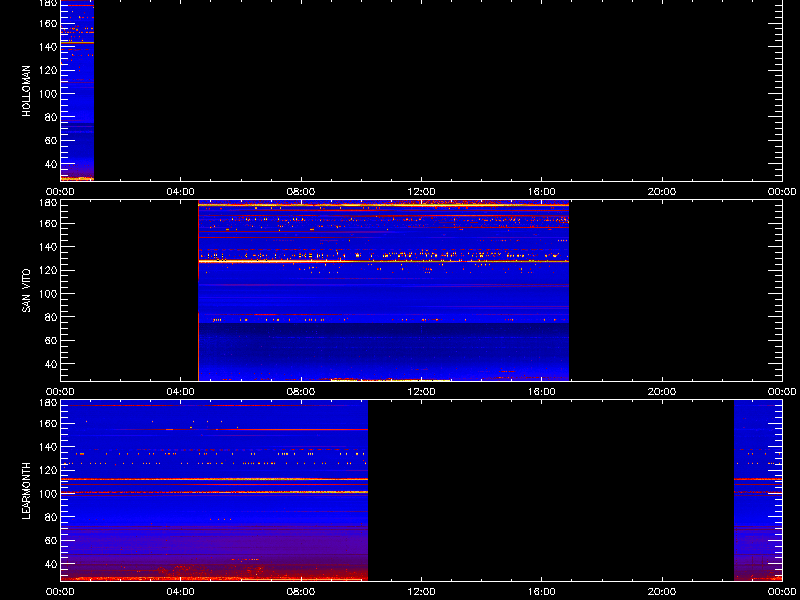Click the 16:00 label under Learmonth panel
The width and height of the screenshot is (800, 600).
point(541,592)
